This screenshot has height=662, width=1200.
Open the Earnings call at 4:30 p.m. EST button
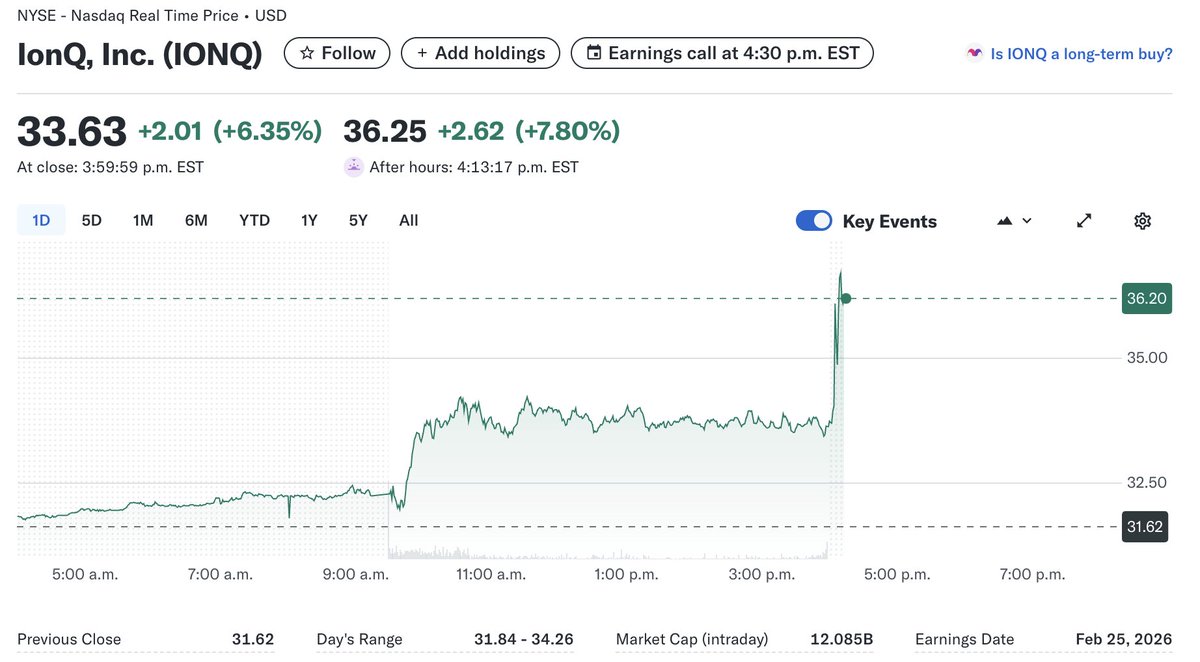point(722,53)
